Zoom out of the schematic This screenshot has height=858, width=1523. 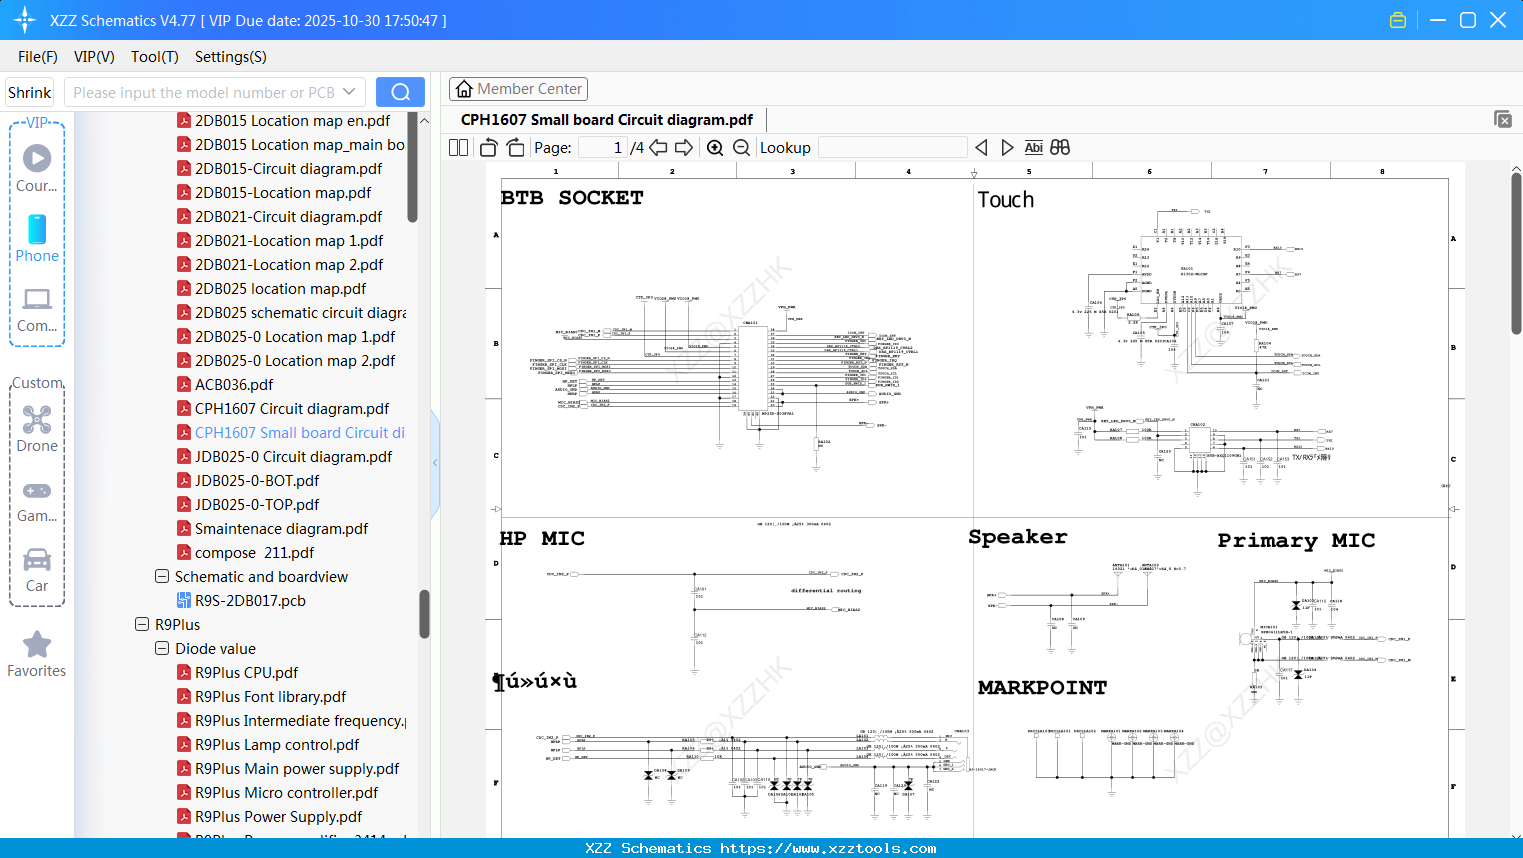pyautogui.click(x=742, y=148)
